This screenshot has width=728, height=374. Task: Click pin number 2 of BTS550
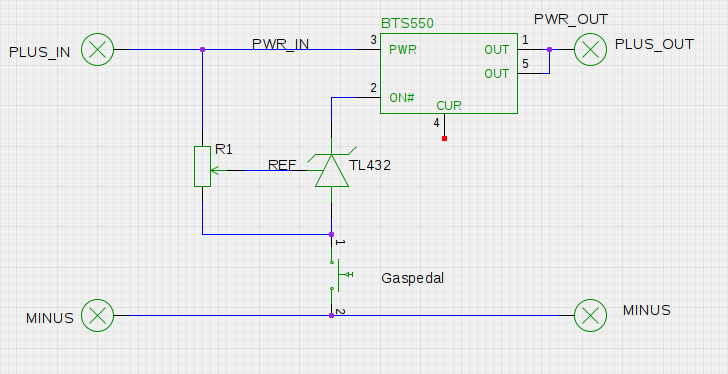(x=374, y=88)
